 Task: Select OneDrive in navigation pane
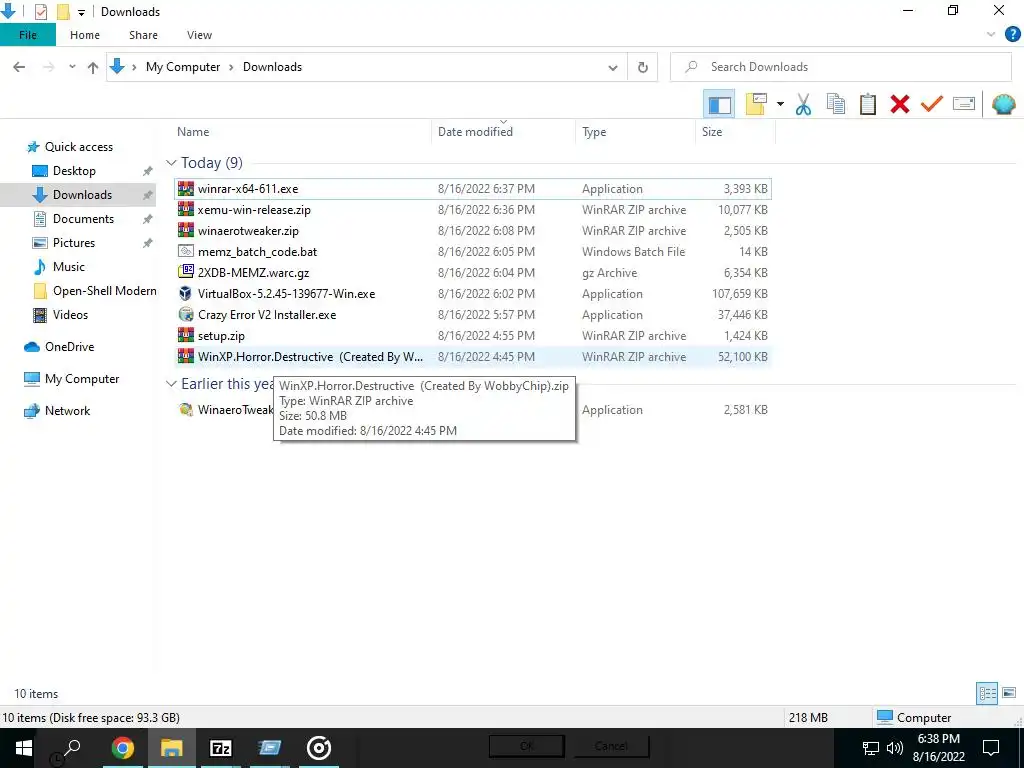(69, 347)
